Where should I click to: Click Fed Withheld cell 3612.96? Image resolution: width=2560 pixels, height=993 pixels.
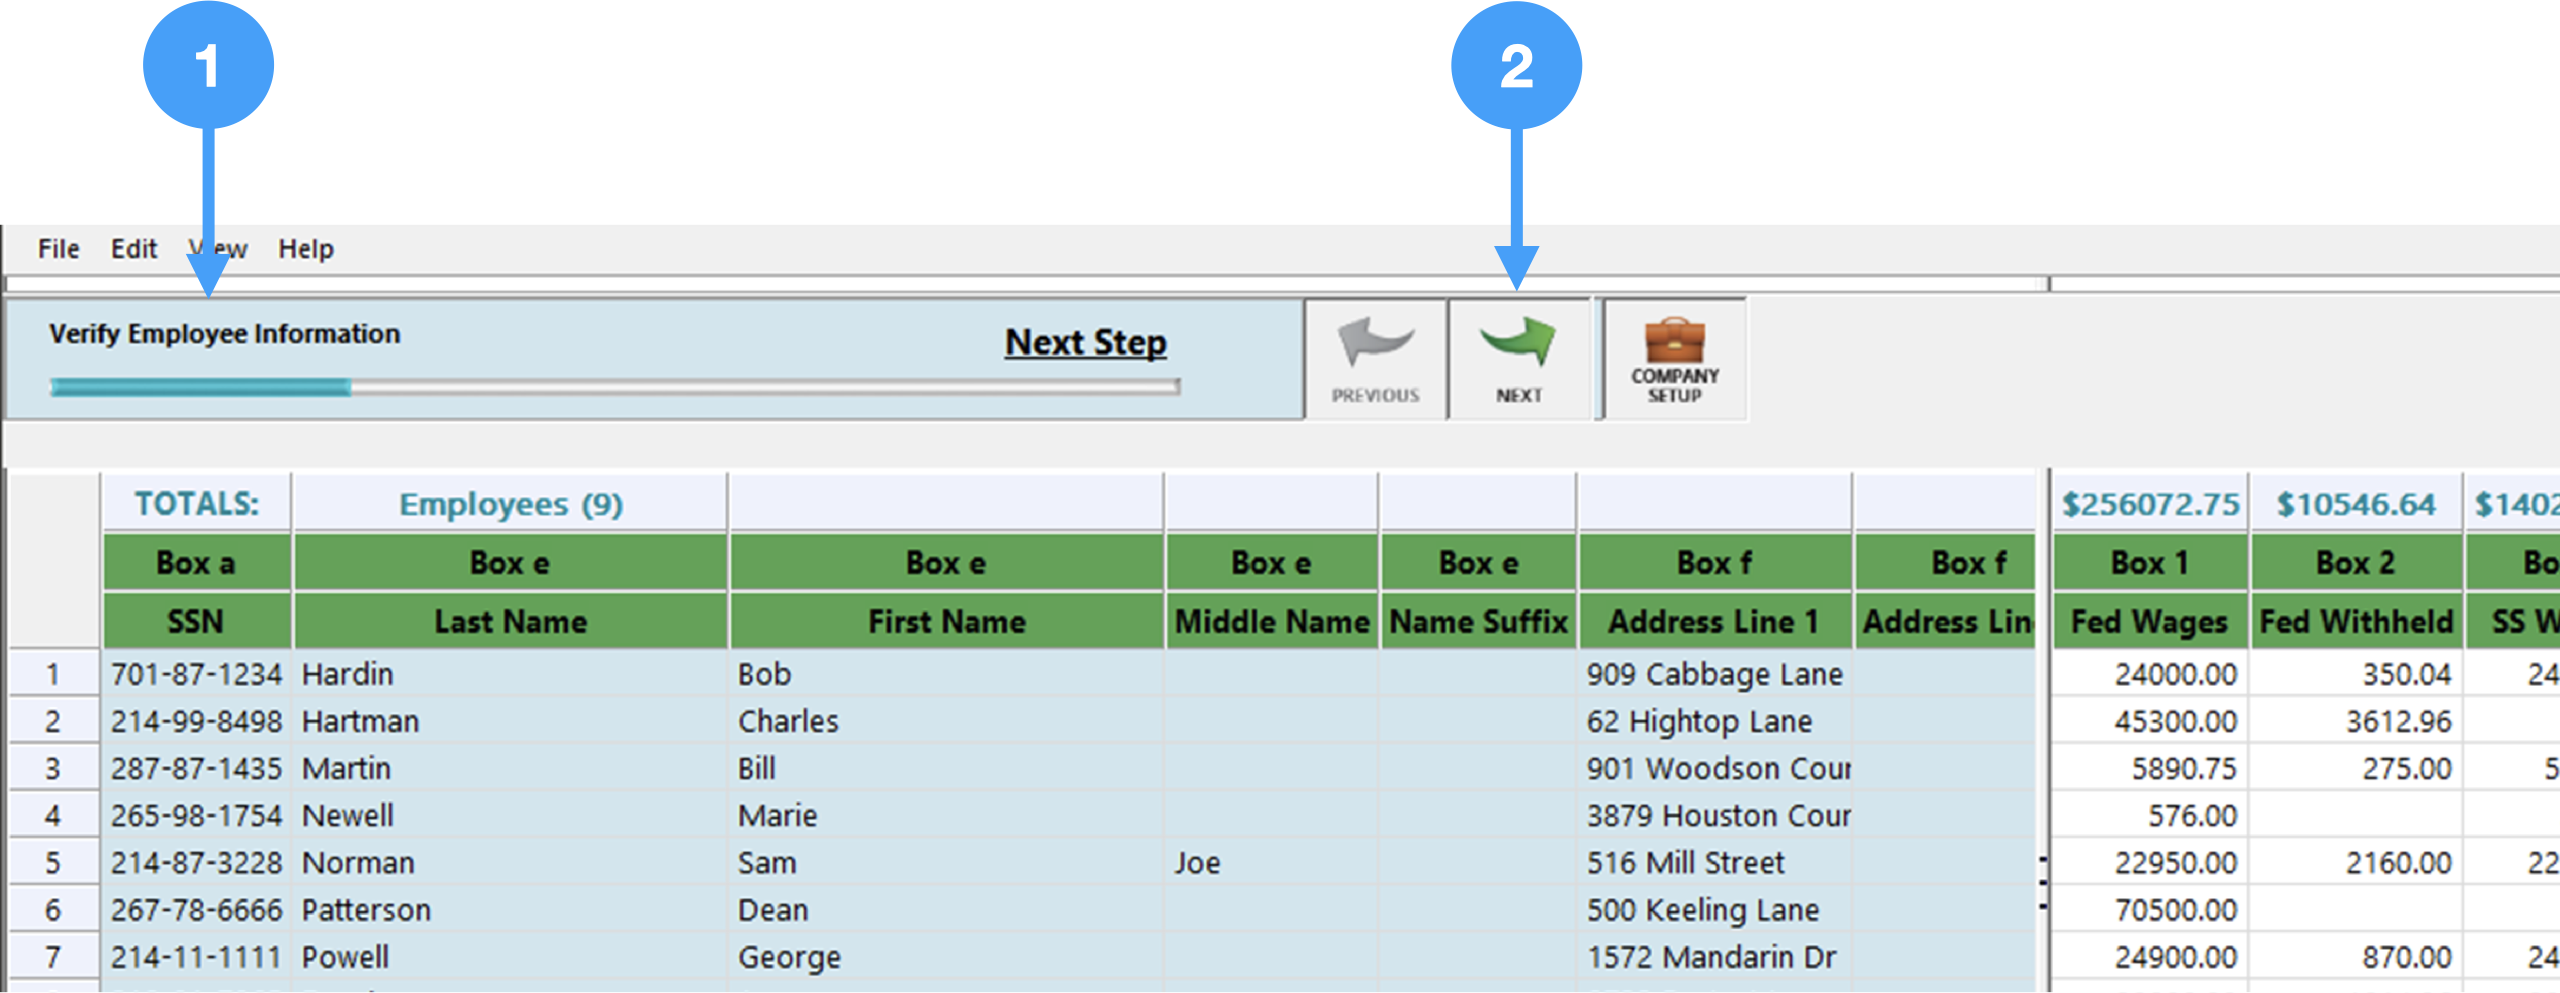pyautogui.click(x=2397, y=722)
